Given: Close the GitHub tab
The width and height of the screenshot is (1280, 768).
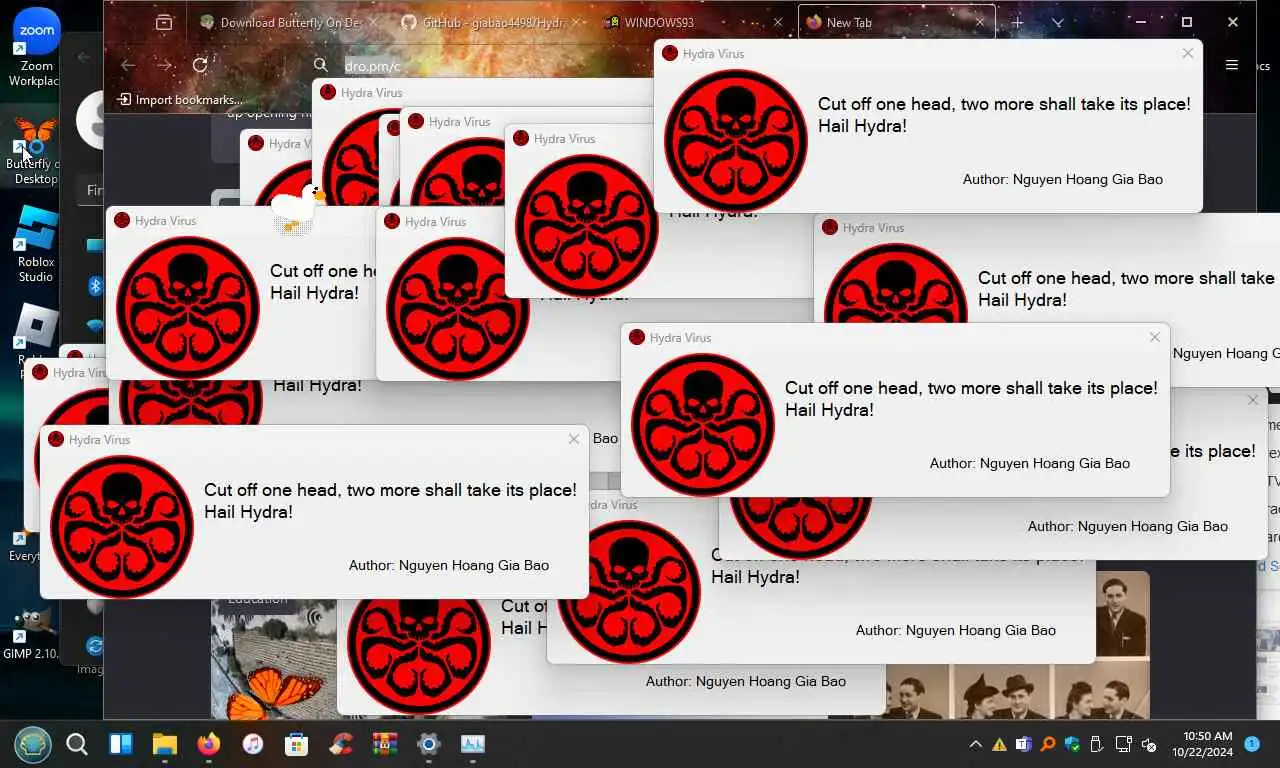Looking at the screenshot, I should click(x=576, y=22).
